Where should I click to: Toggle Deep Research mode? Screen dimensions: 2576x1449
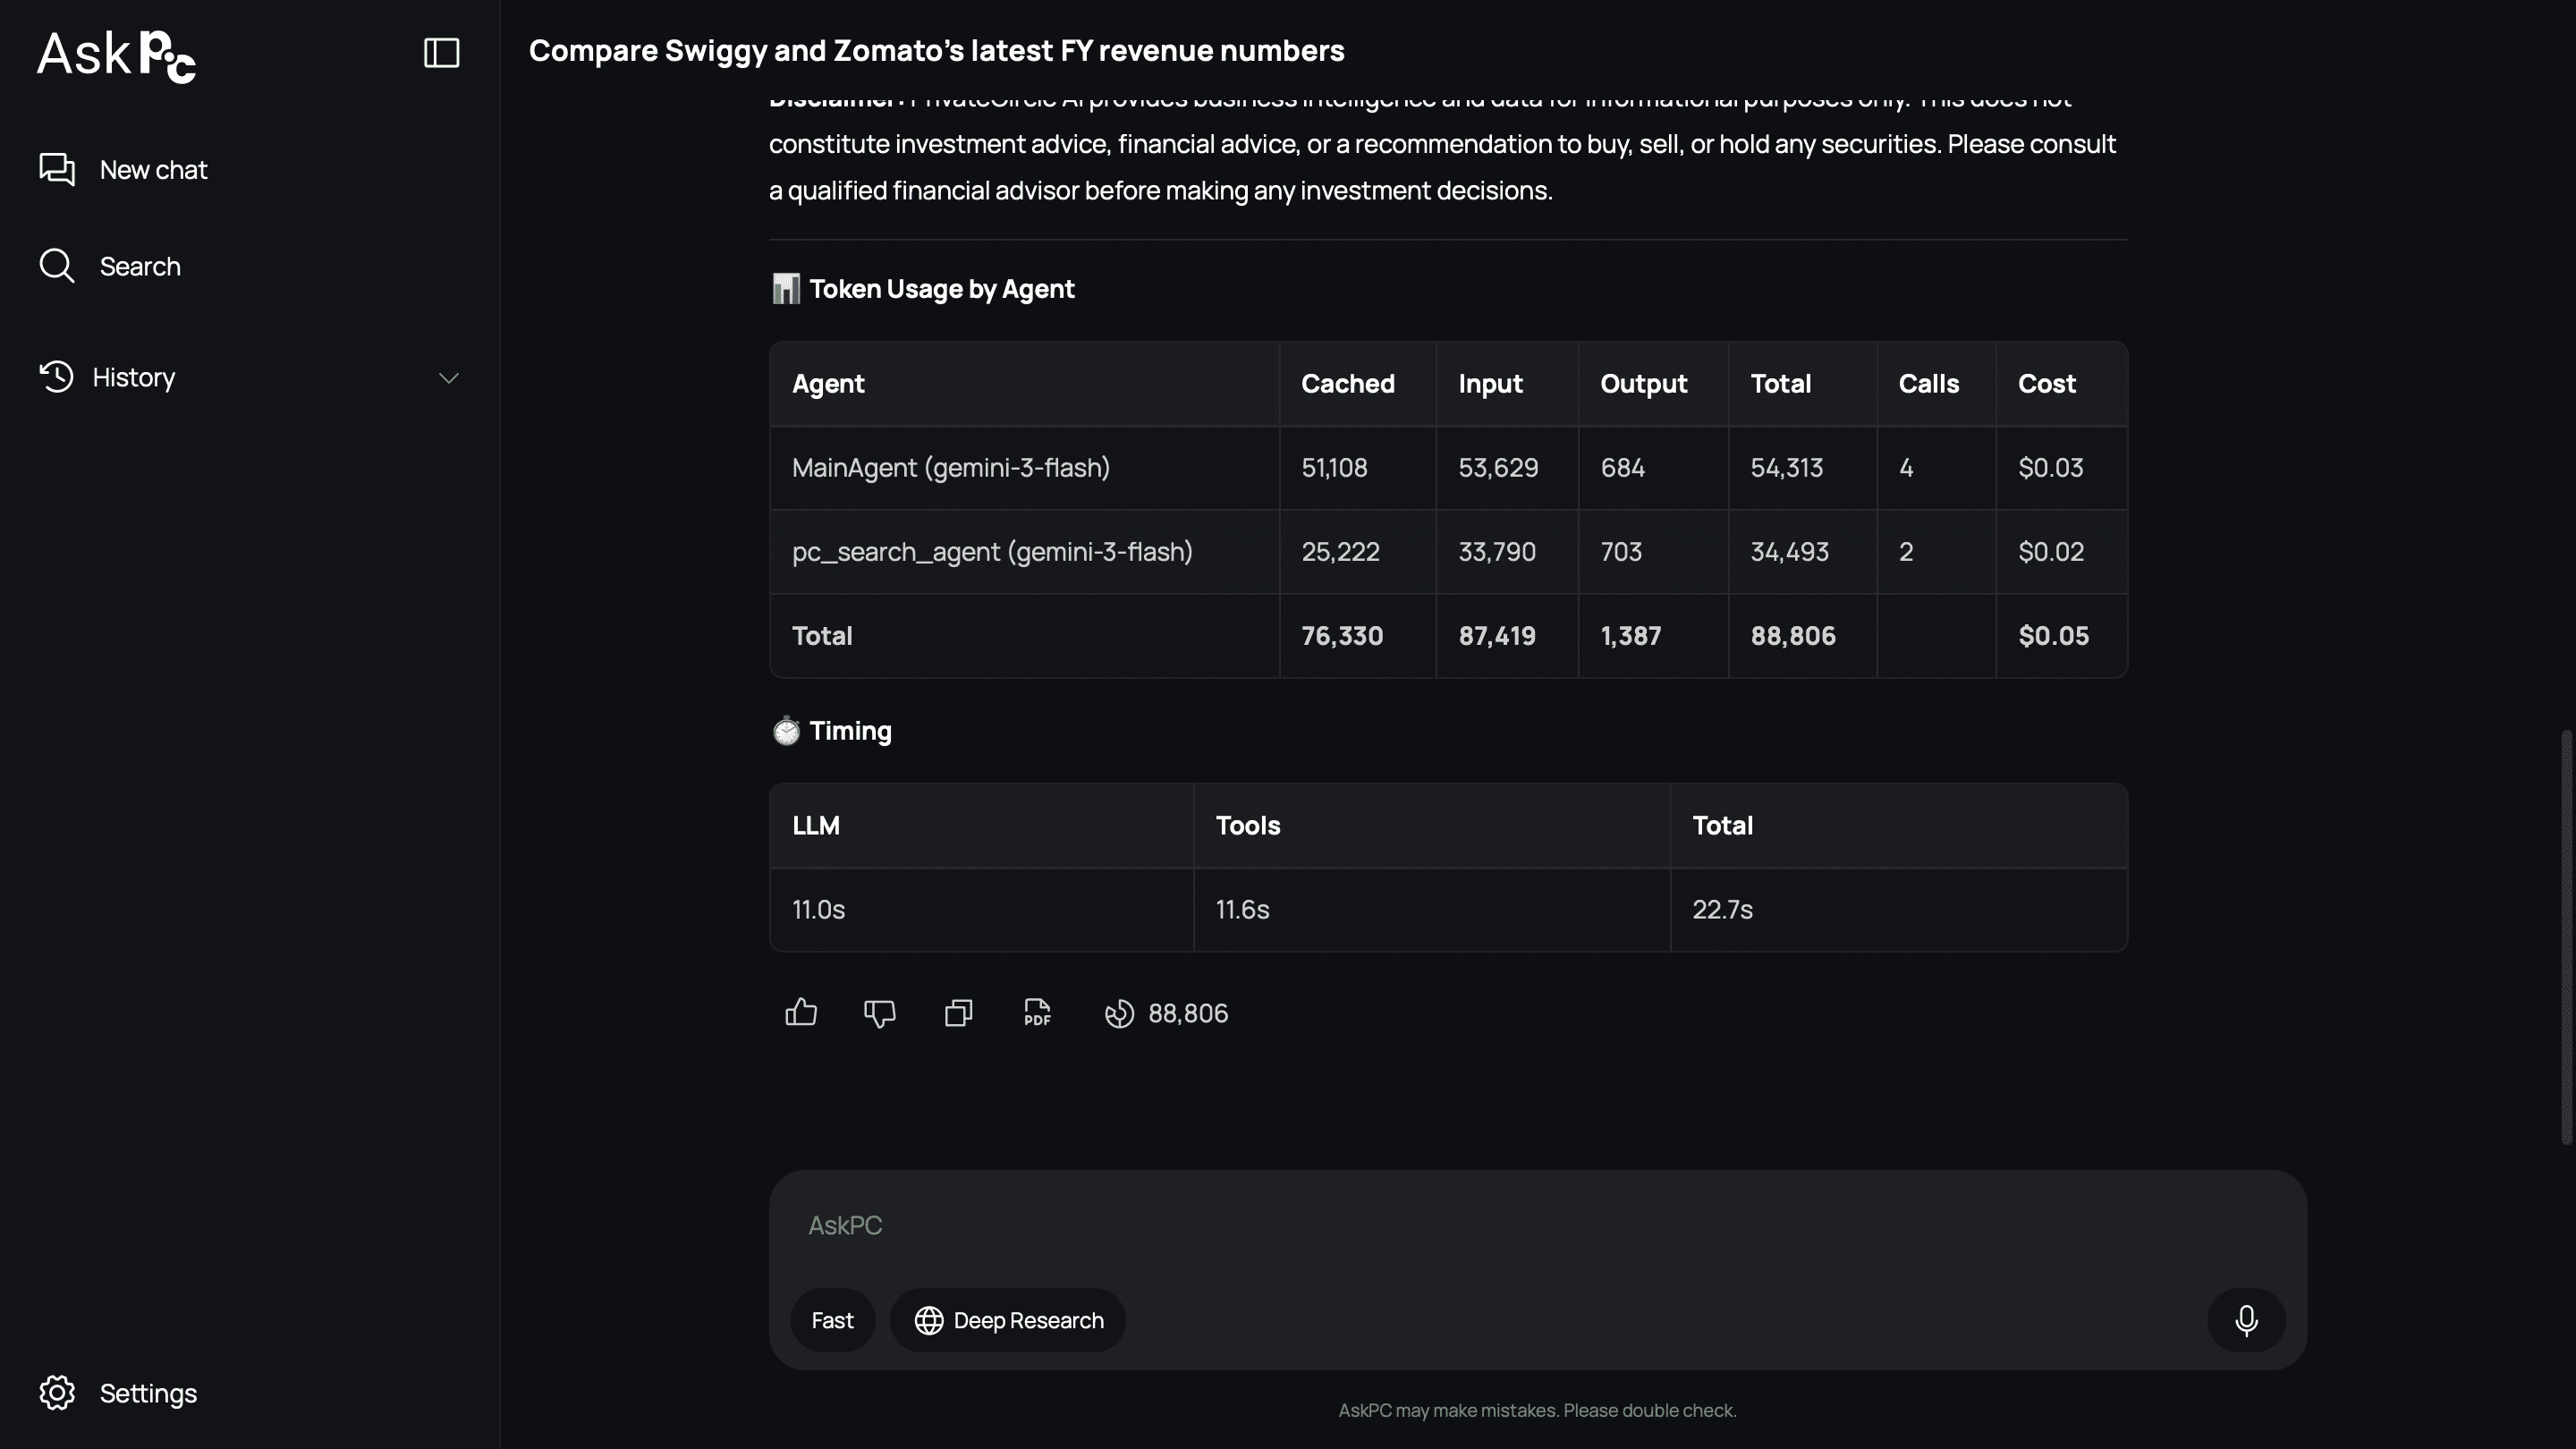coord(1008,1320)
